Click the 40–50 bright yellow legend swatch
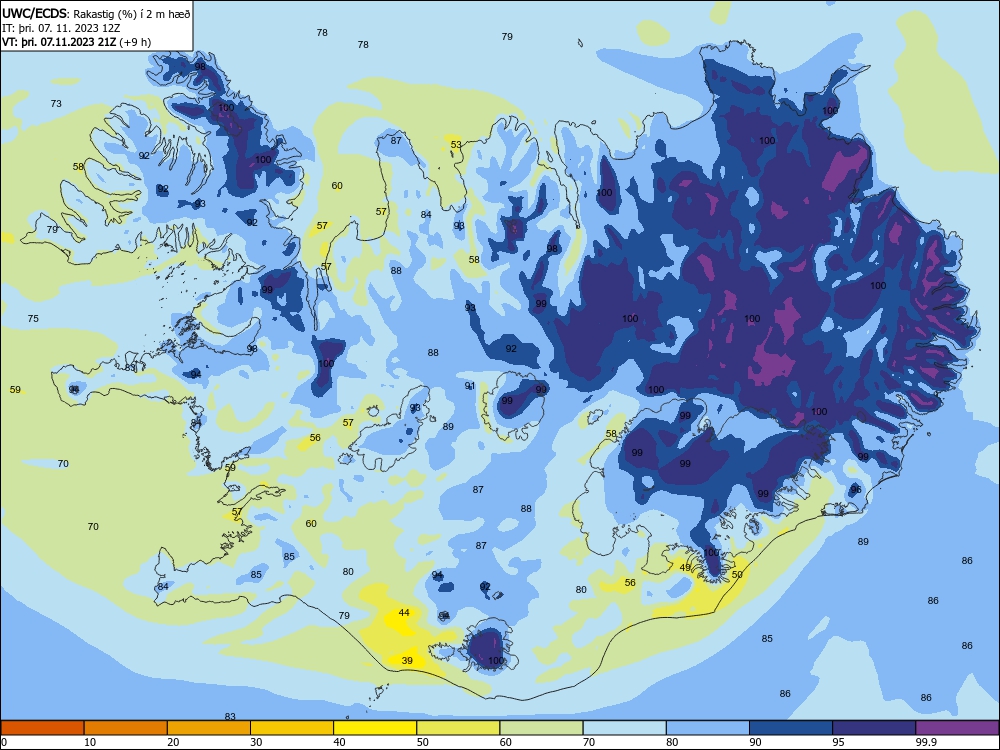This screenshot has height=750, width=1000. tap(375, 728)
